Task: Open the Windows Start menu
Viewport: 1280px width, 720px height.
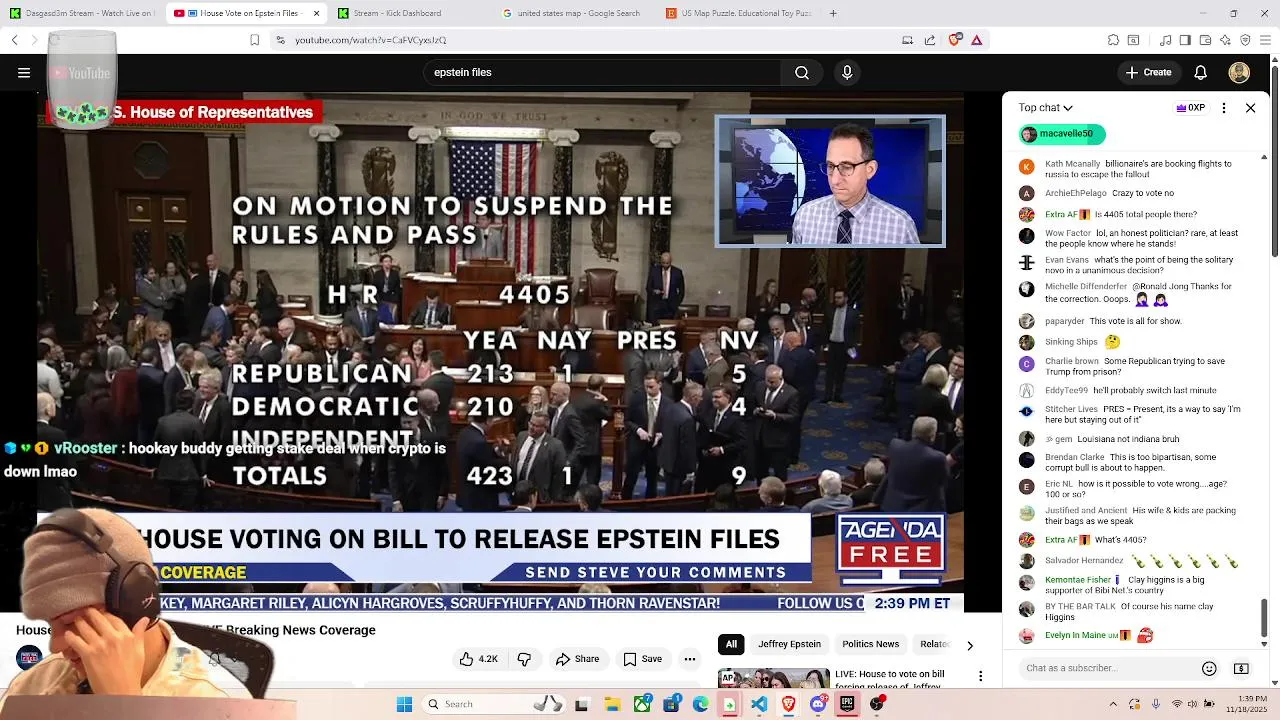Action: [x=404, y=704]
